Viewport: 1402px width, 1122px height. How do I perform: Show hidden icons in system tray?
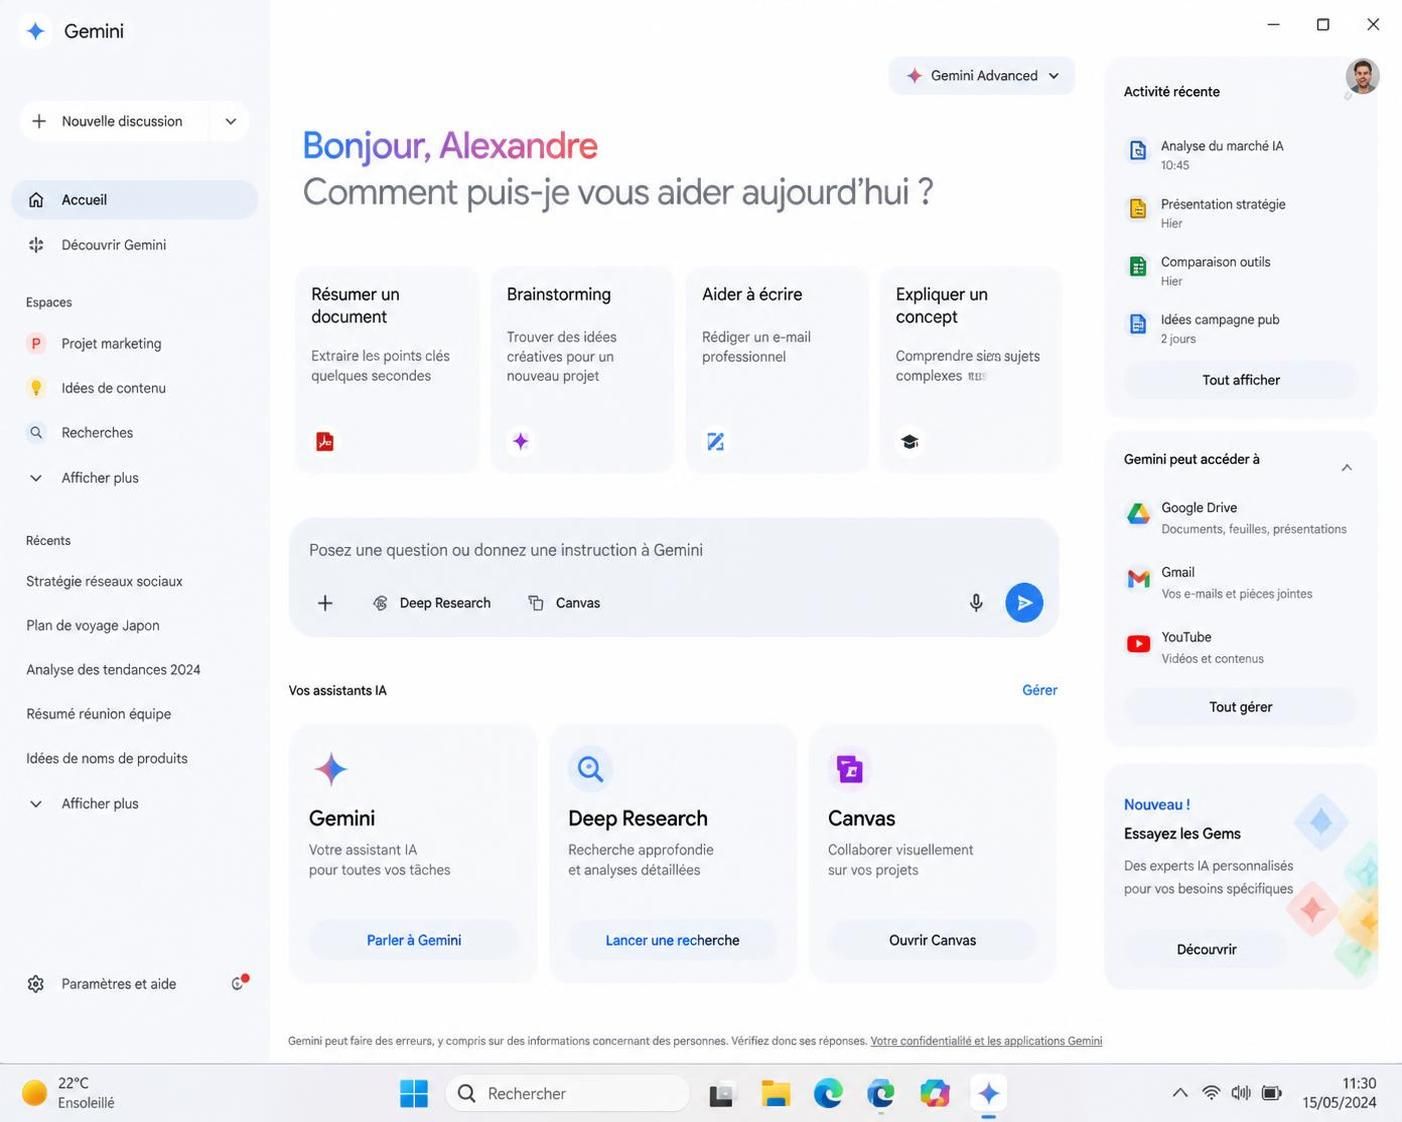point(1180,1093)
